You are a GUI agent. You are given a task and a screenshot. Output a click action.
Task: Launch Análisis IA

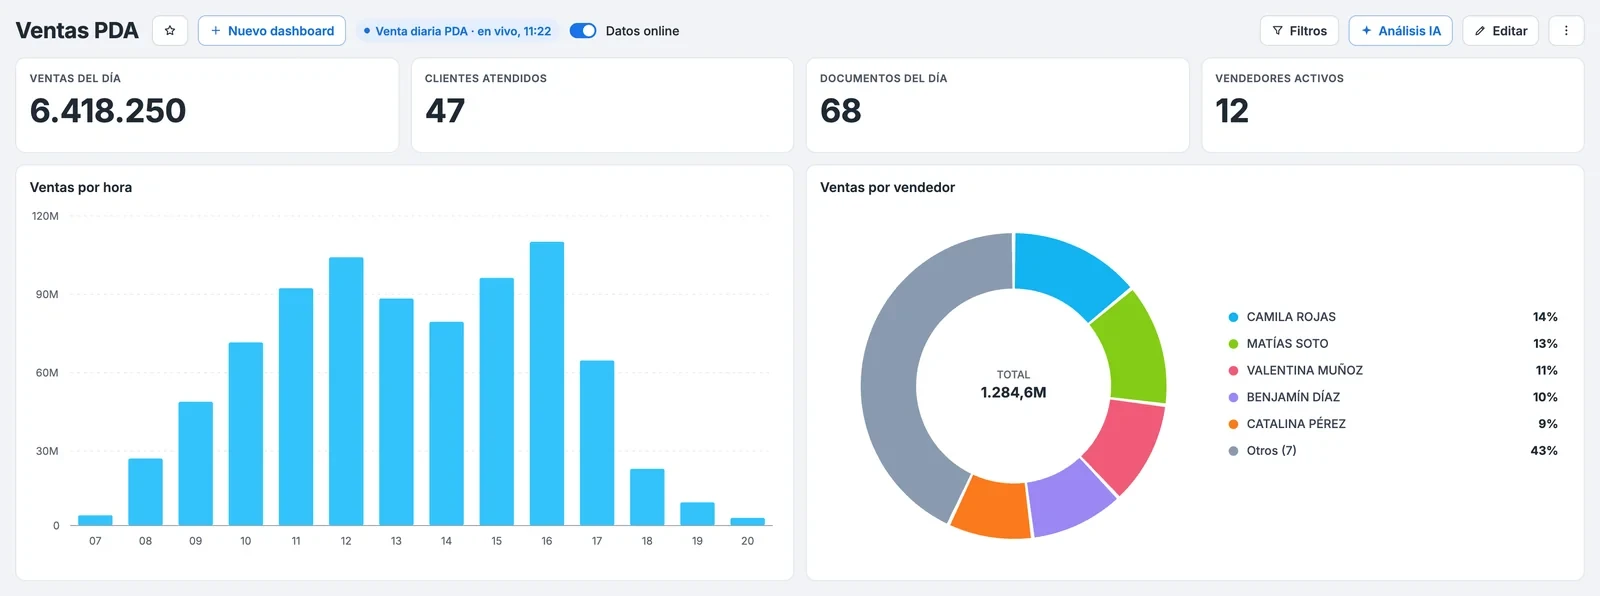[1400, 31]
